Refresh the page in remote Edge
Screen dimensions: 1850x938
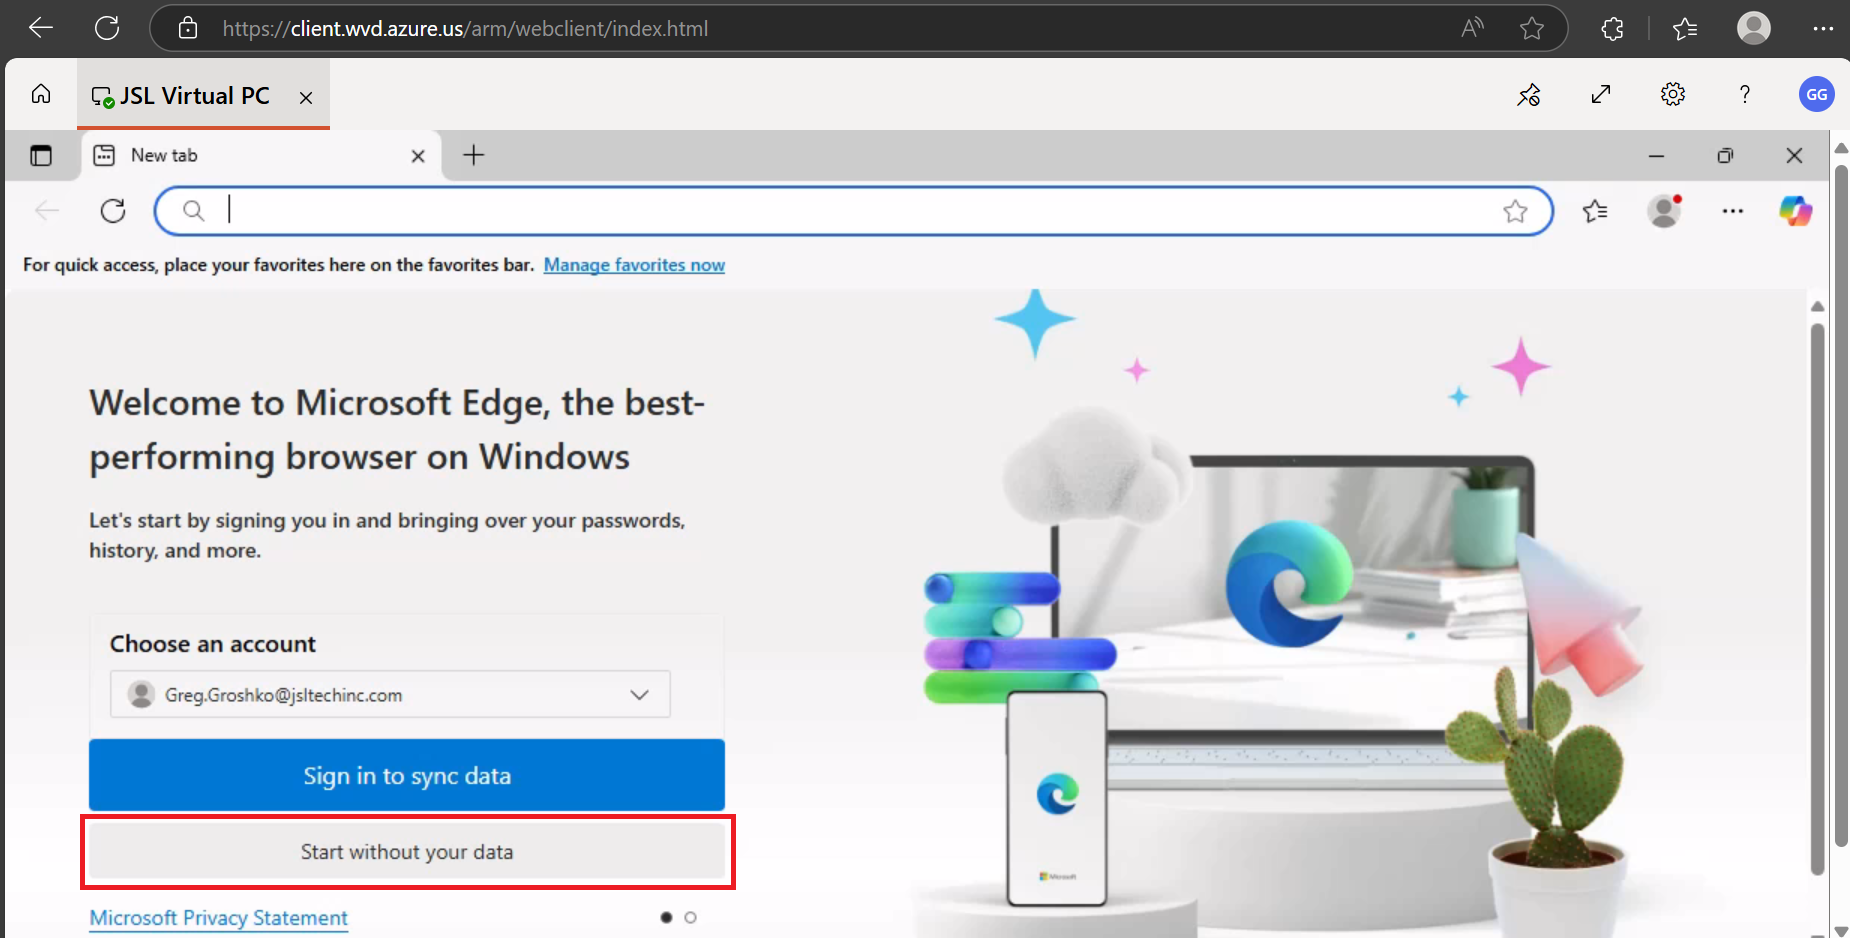click(113, 211)
